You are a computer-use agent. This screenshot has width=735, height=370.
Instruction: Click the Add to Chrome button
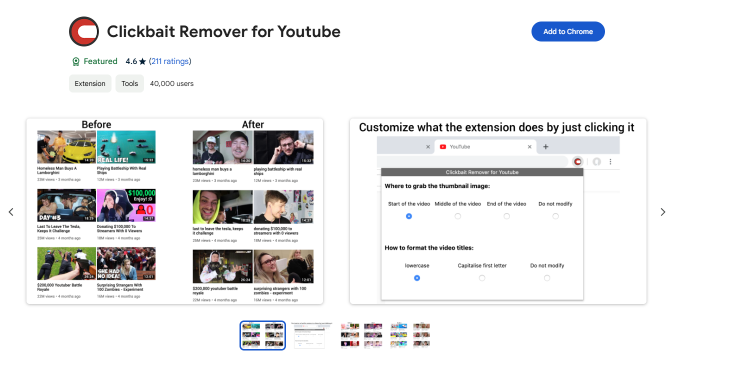[568, 31]
